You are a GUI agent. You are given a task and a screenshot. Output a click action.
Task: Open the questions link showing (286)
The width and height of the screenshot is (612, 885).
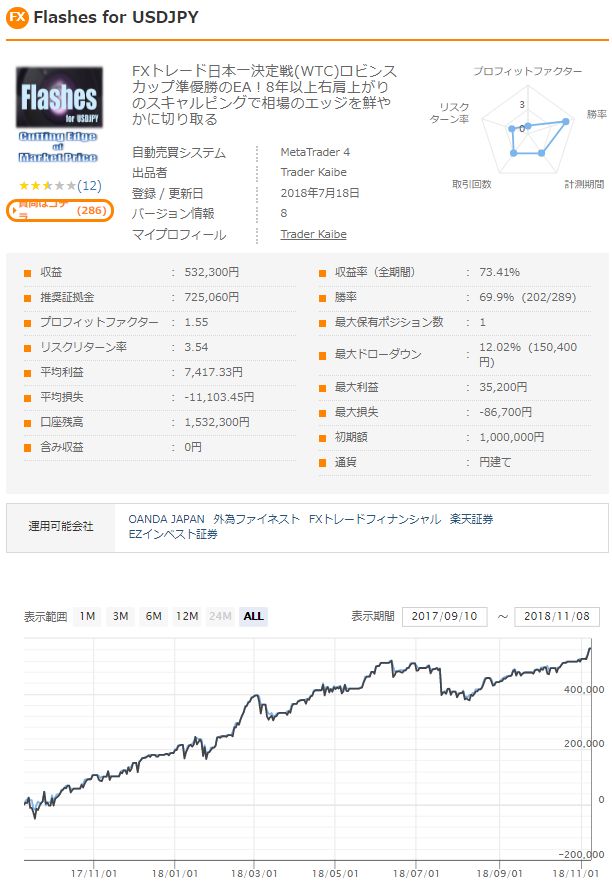click(x=60, y=210)
